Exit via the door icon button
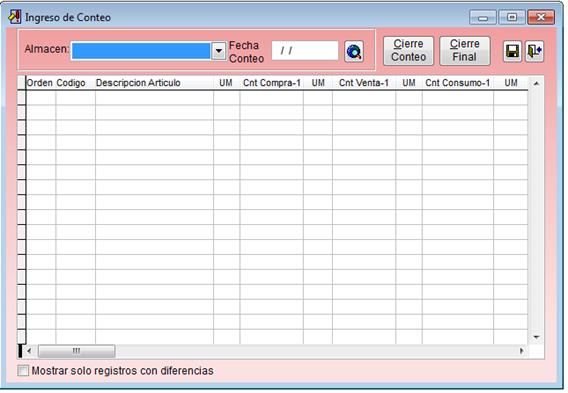The height and width of the screenshot is (393, 568). (534, 51)
